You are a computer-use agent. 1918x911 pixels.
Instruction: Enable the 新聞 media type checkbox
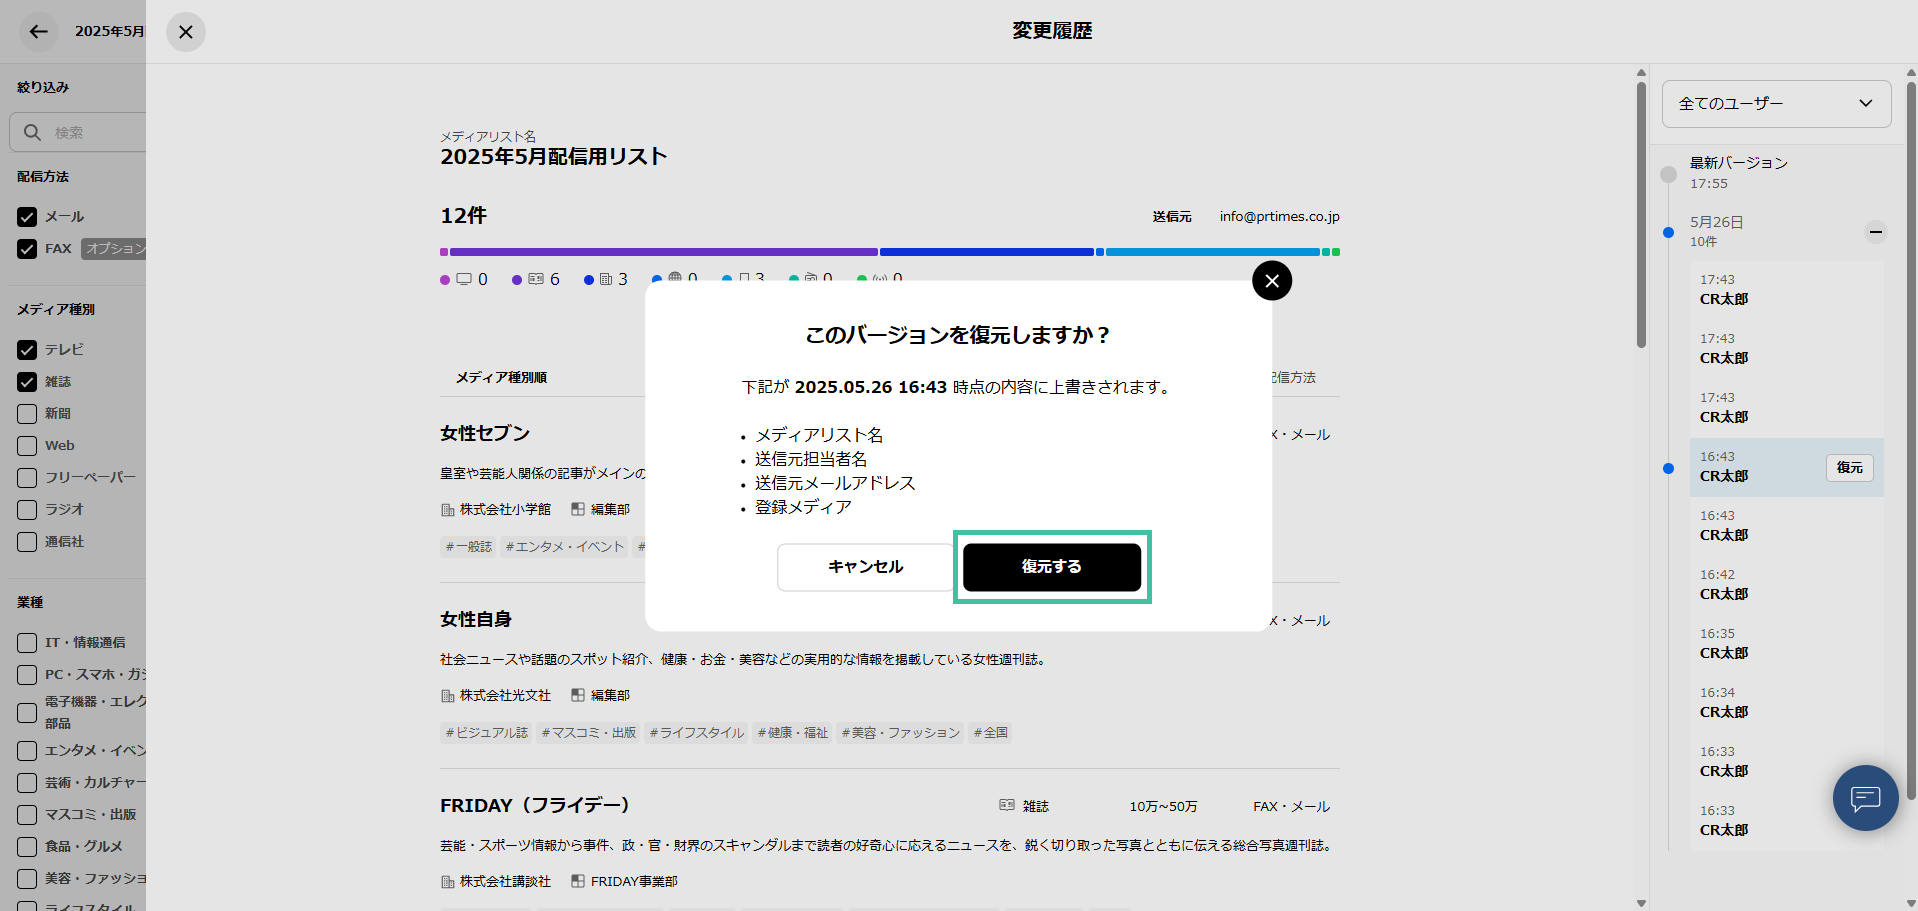(x=27, y=414)
